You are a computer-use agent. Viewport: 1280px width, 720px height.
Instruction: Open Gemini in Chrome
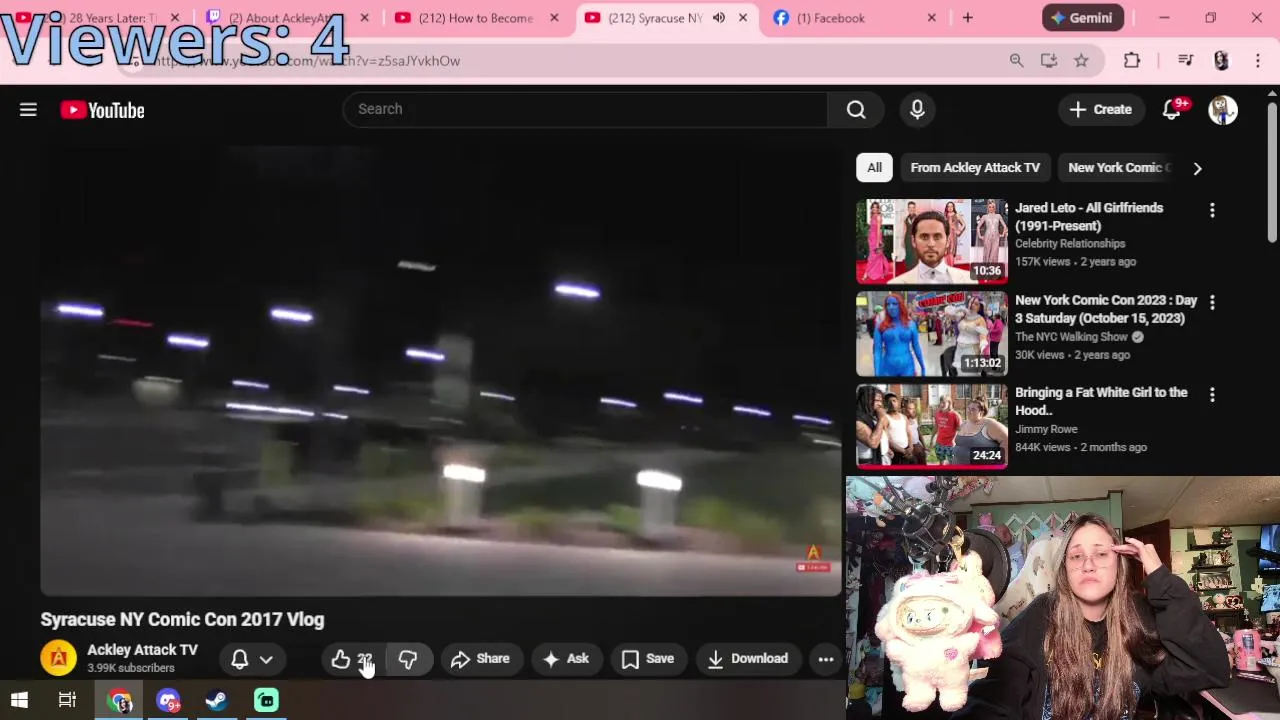pos(1082,18)
